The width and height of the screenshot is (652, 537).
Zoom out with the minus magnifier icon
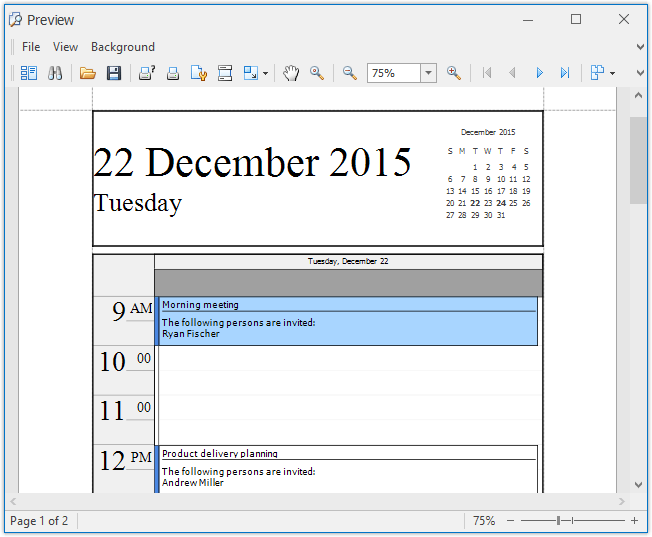tap(350, 73)
